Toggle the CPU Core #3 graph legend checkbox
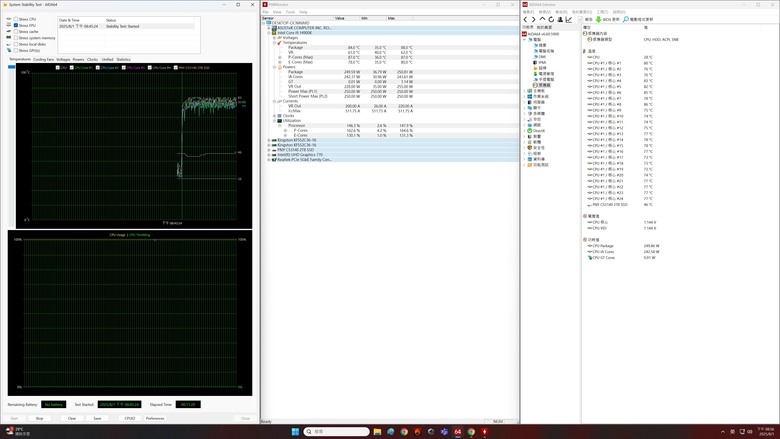 coord(124,68)
